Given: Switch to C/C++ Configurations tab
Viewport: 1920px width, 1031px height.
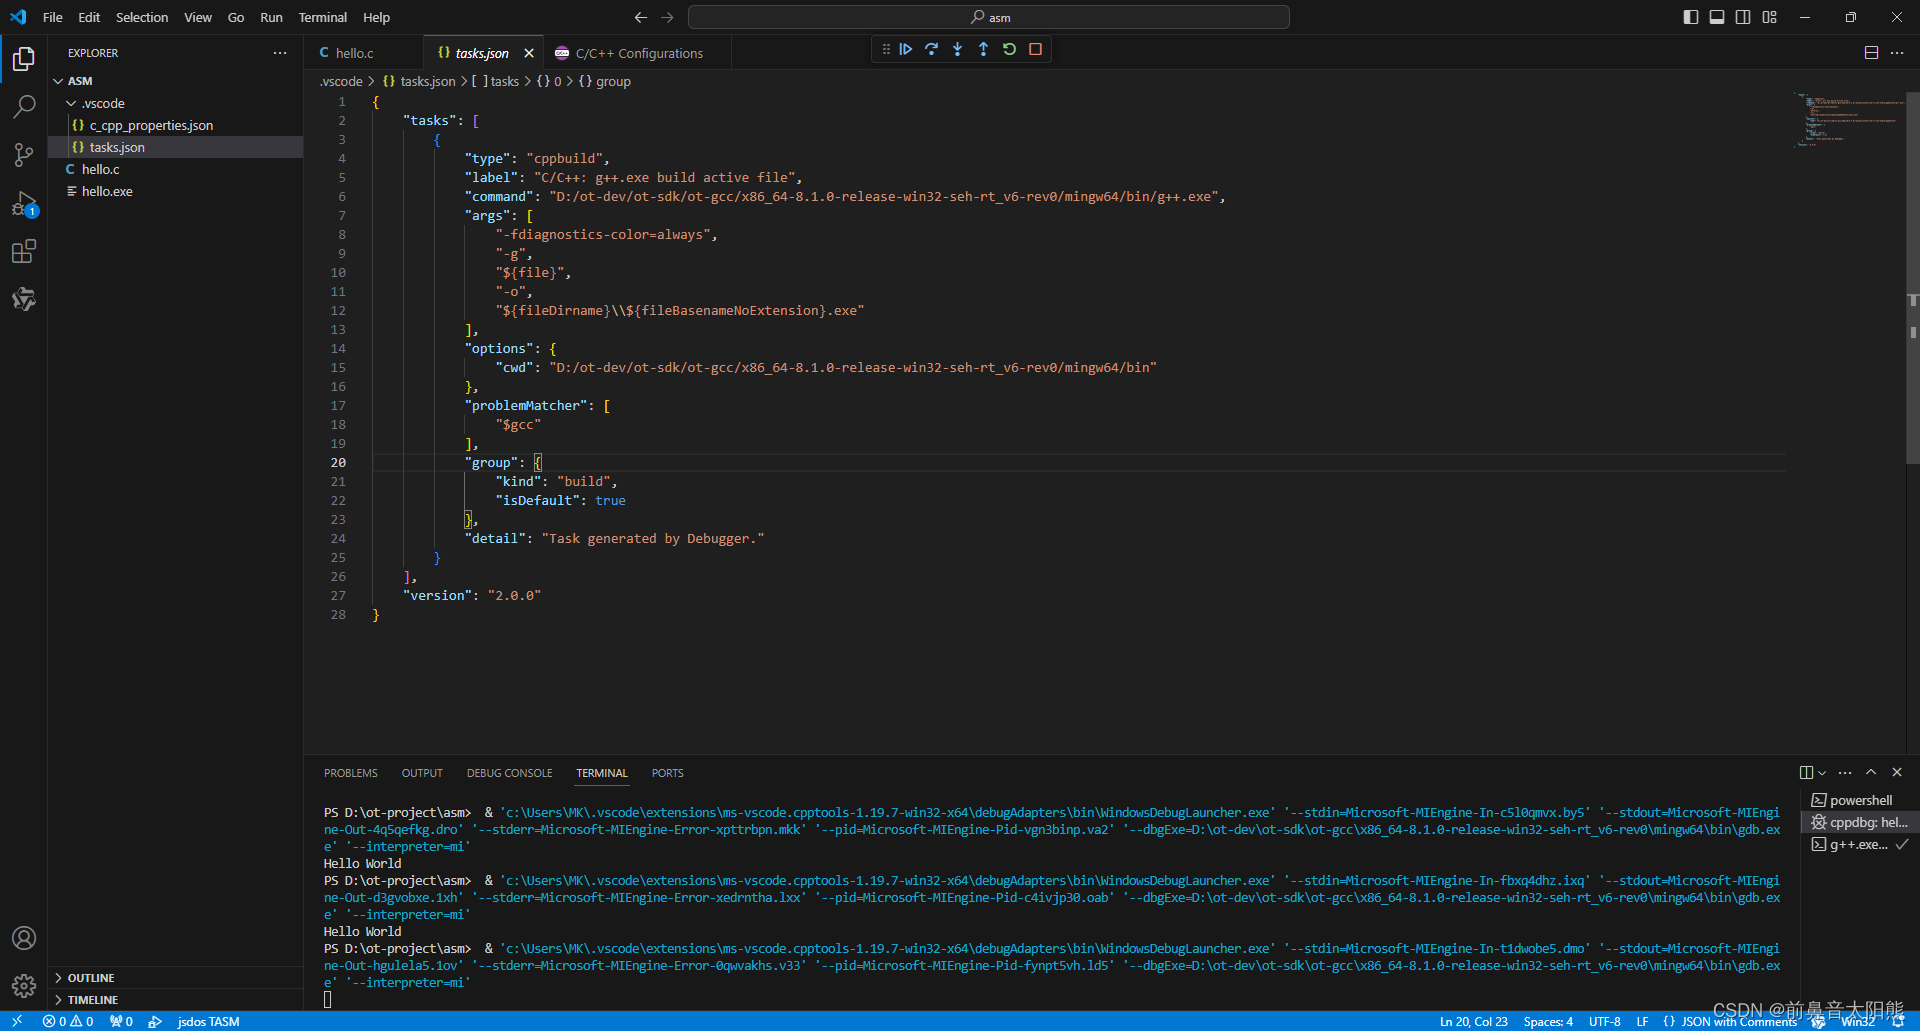Looking at the screenshot, I should click(638, 53).
